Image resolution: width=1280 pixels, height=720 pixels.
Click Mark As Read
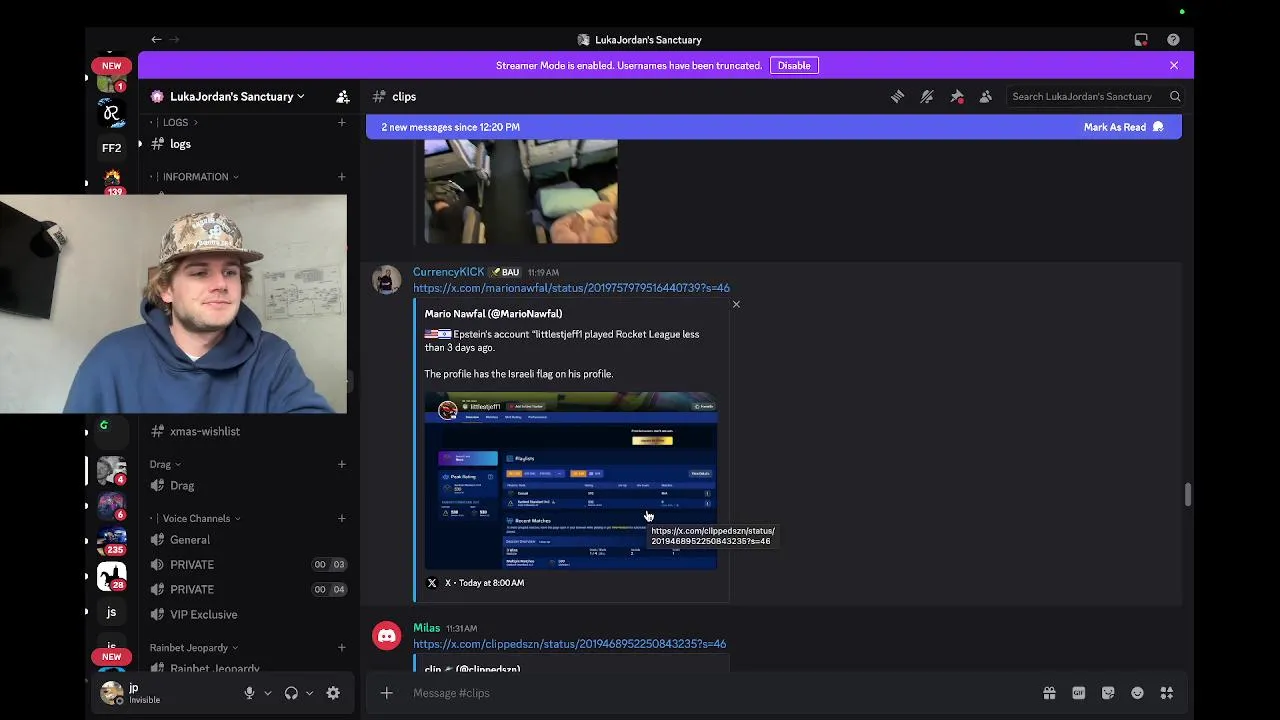click(1124, 127)
